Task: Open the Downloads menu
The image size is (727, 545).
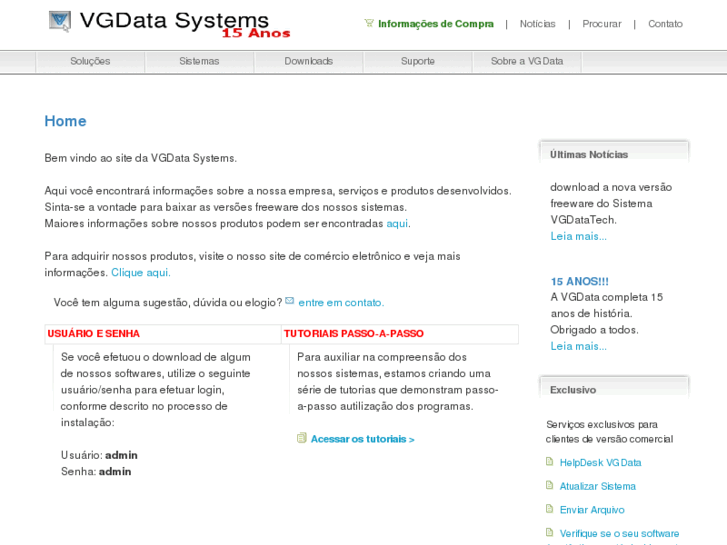Action: pos(309,61)
